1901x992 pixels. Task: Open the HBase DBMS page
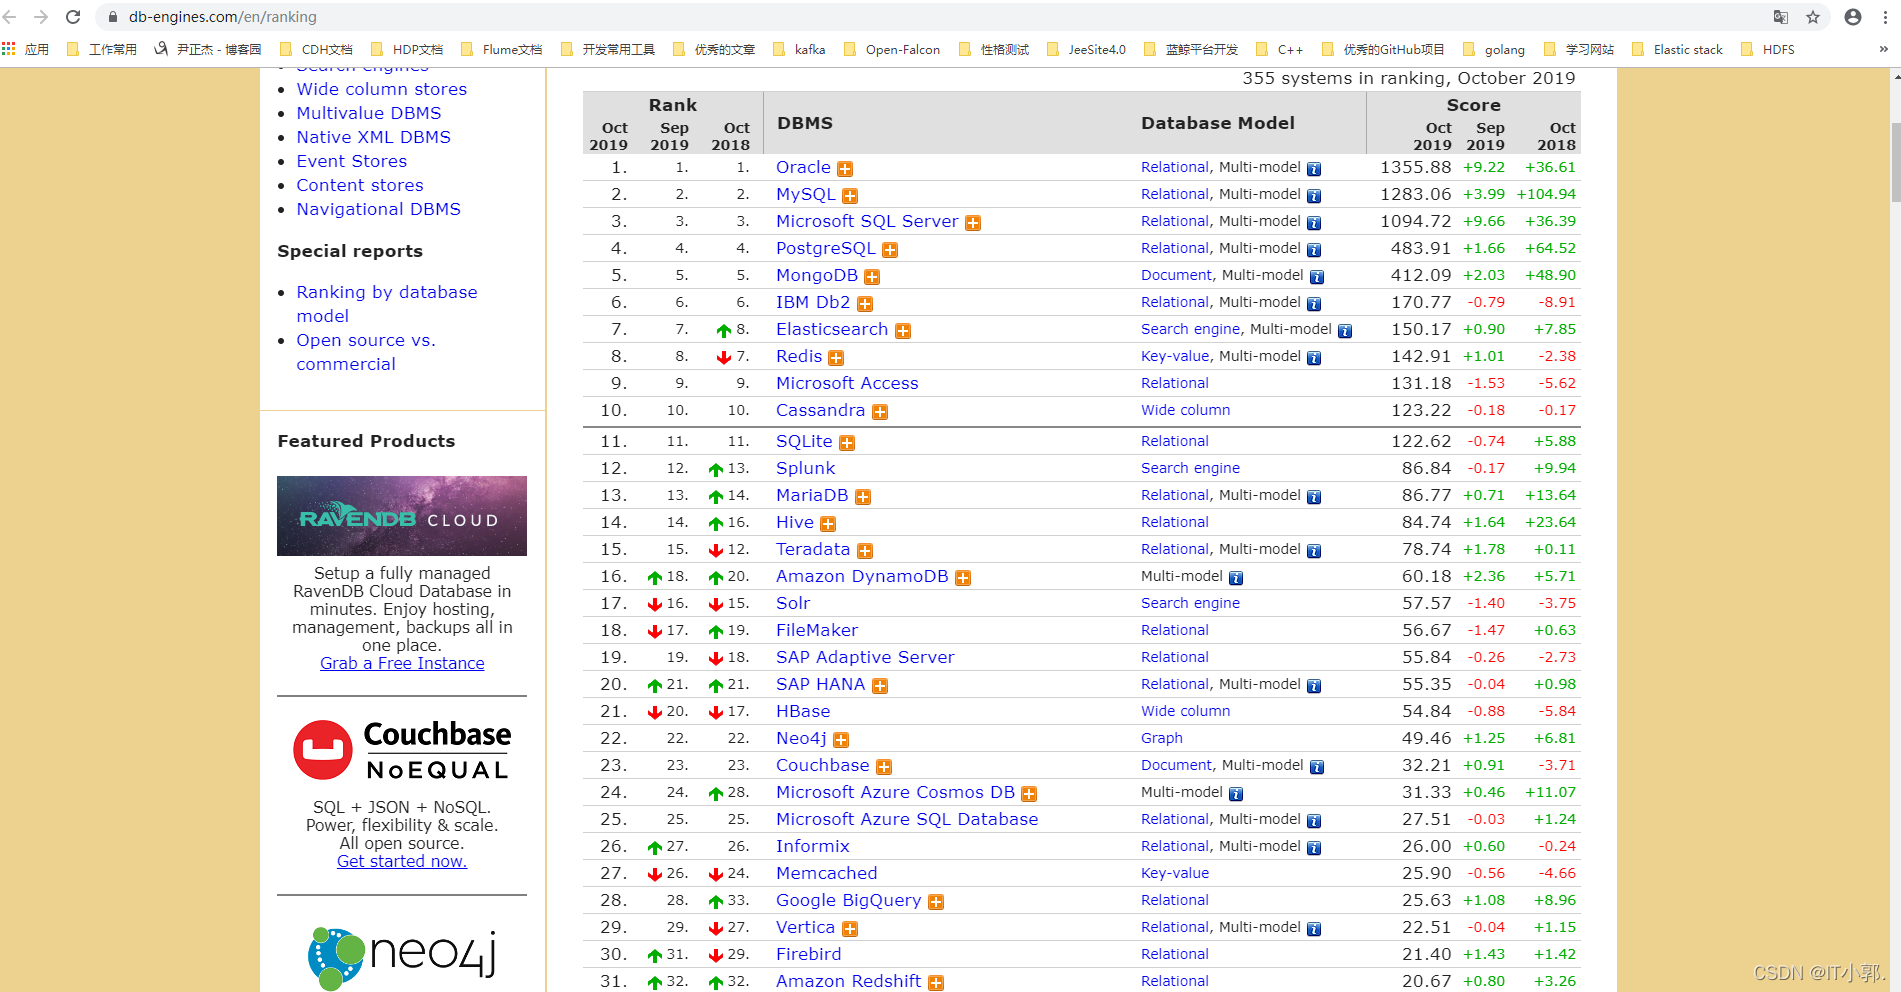point(803,711)
